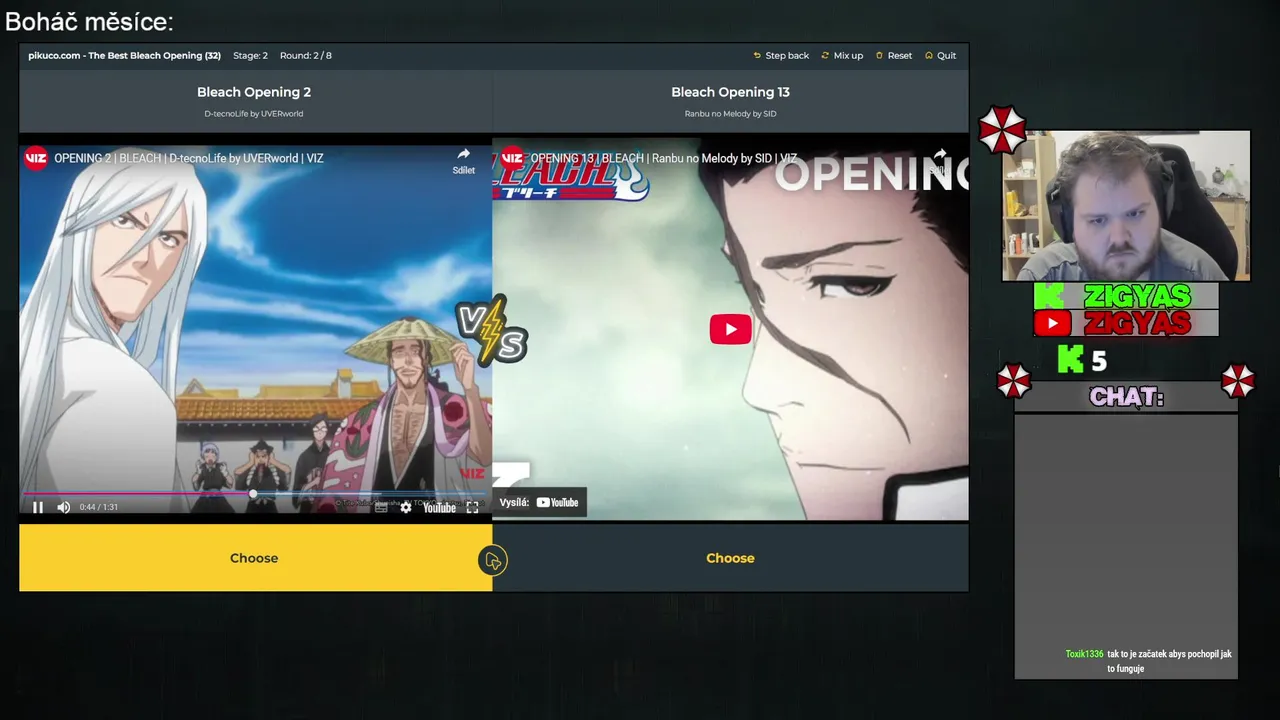Pause the Bleach Opening 2 video

coord(38,507)
